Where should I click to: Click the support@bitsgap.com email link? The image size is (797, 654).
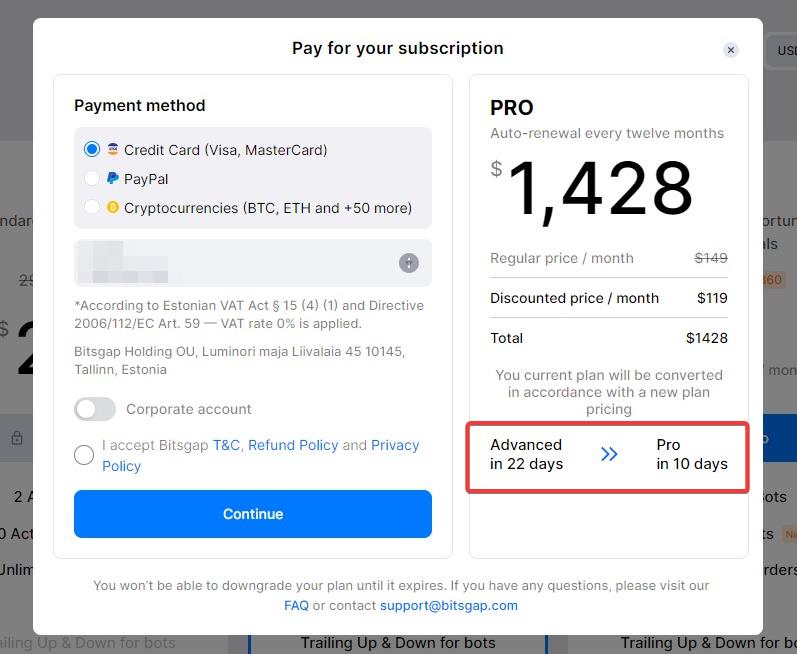449,605
